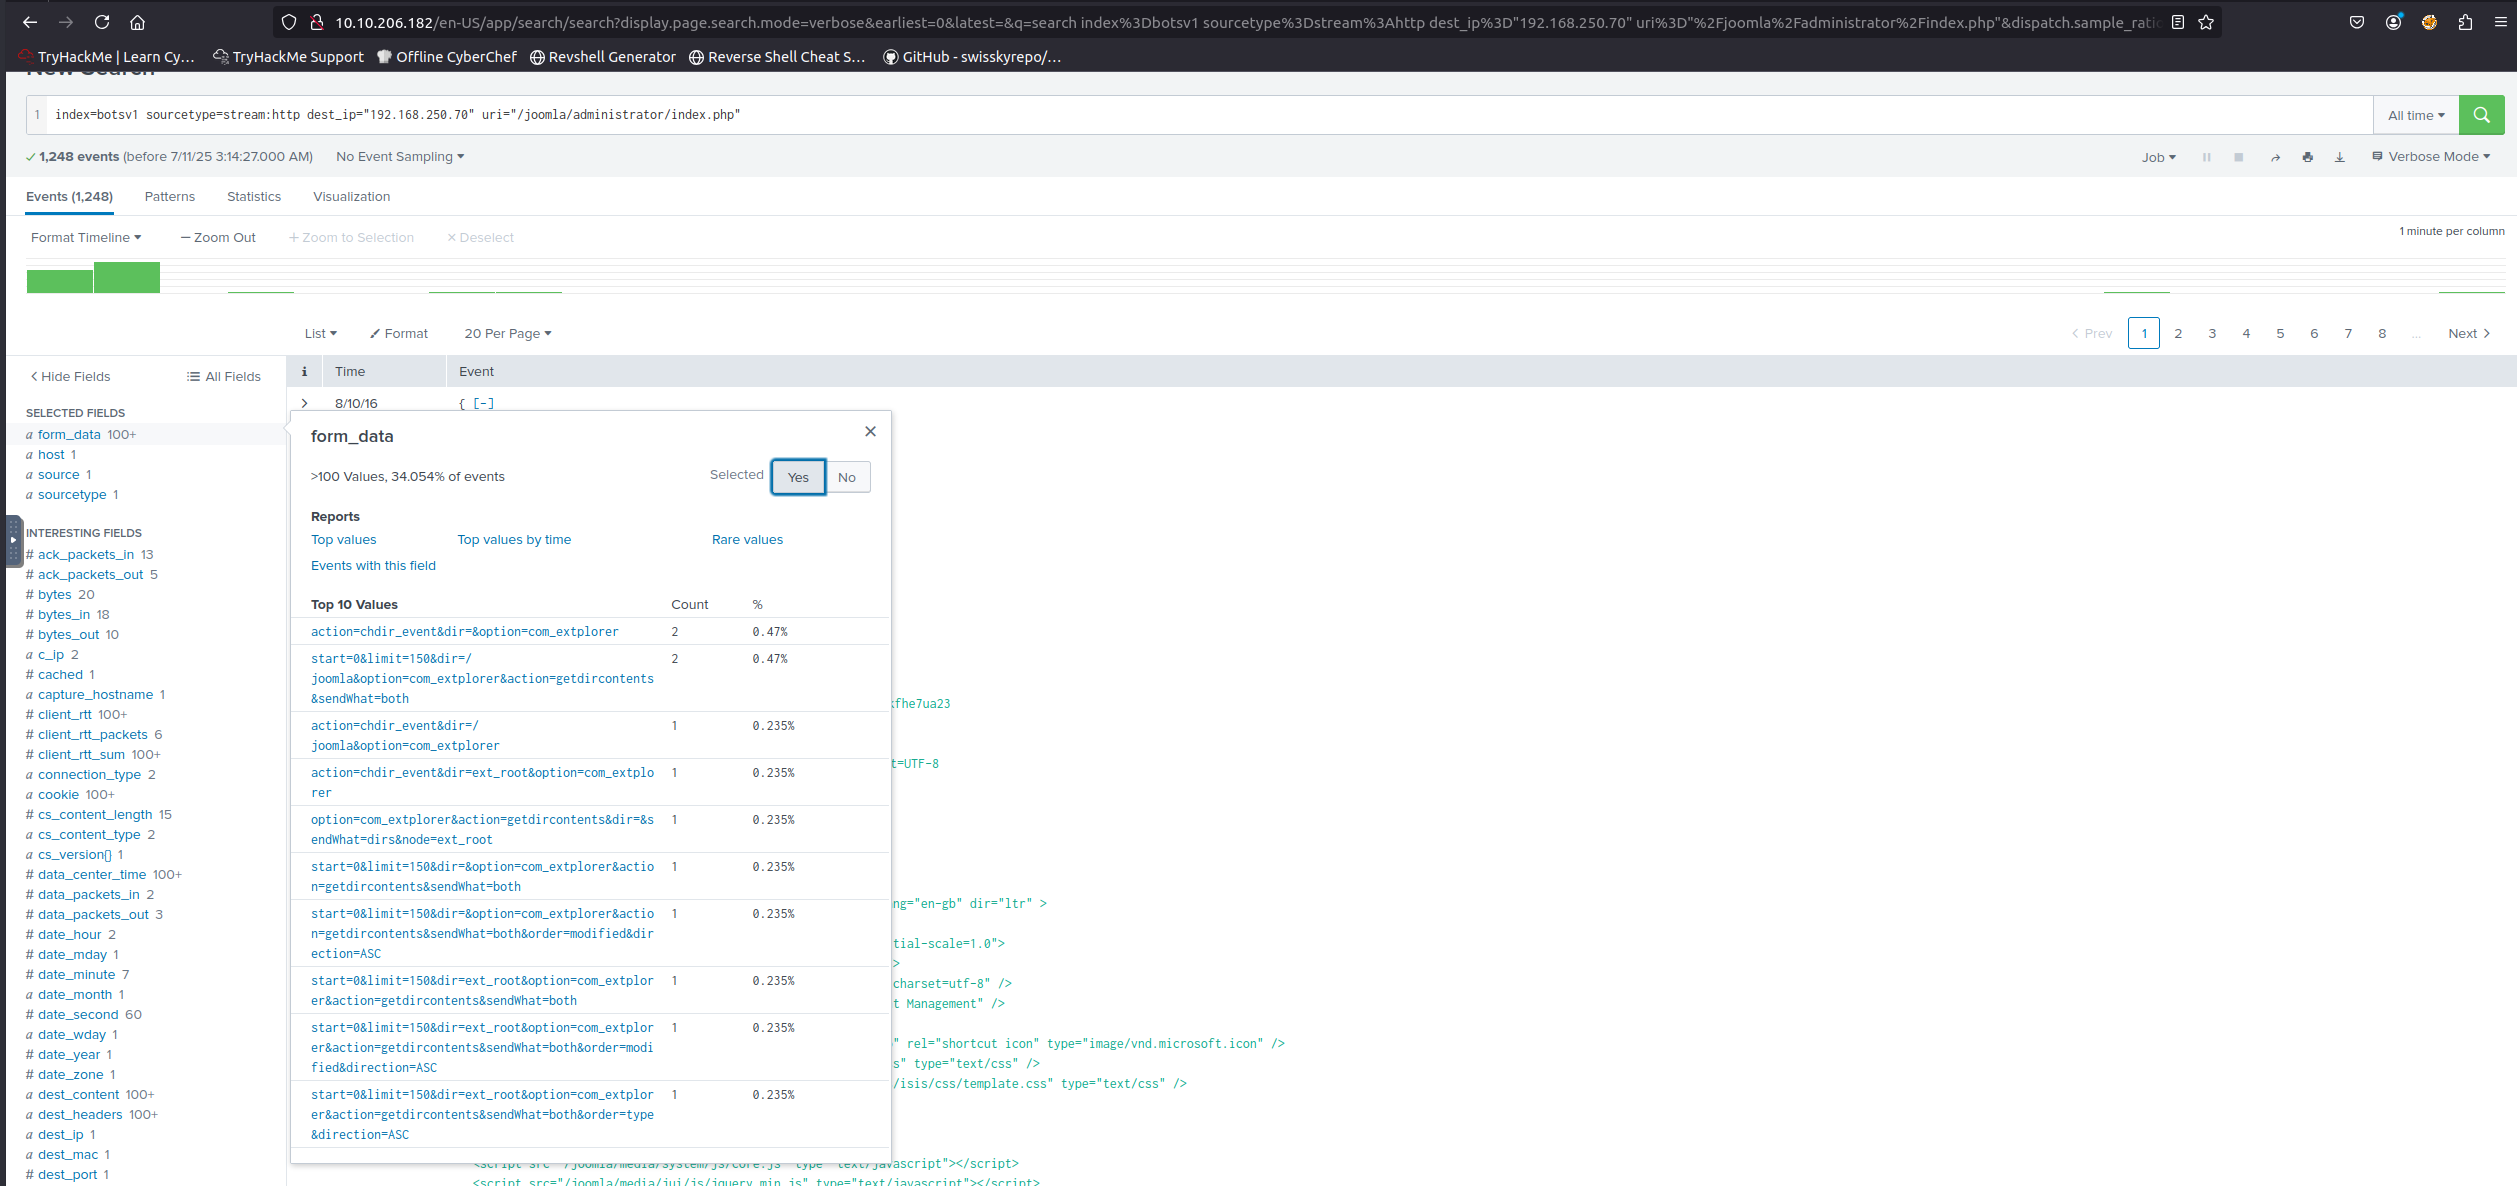Bookmark this page with the star icon
Image resolution: width=2517 pixels, height=1186 pixels.
(2206, 22)
